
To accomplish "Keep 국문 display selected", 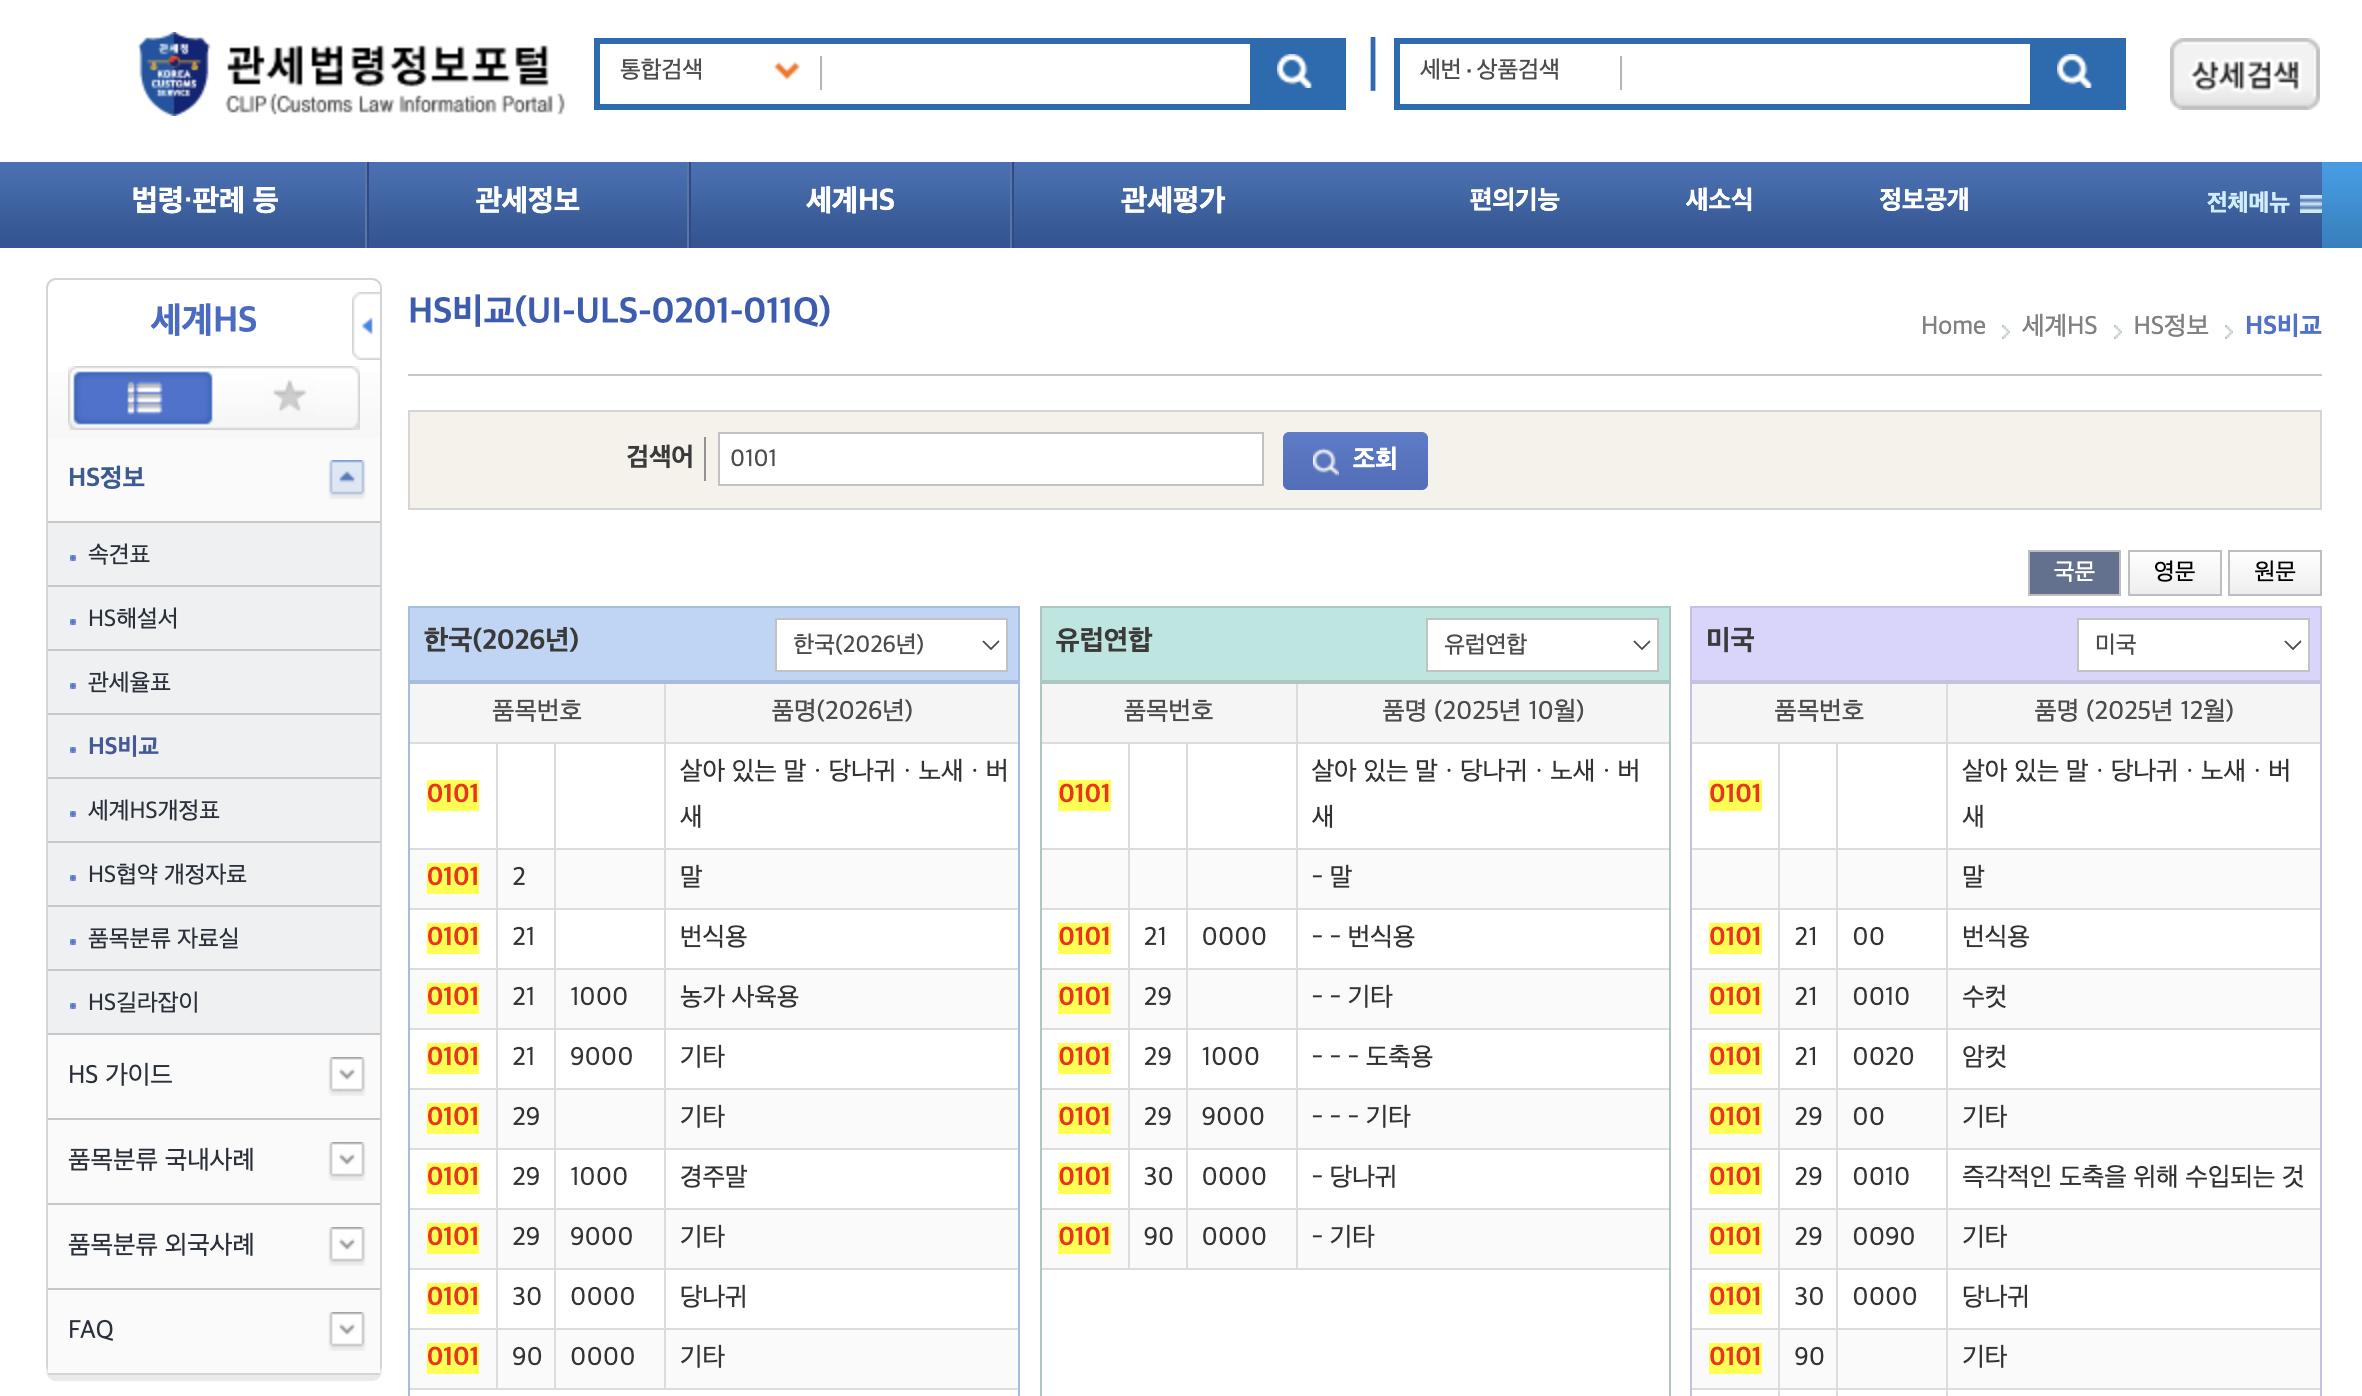I will coord(2073,572).
